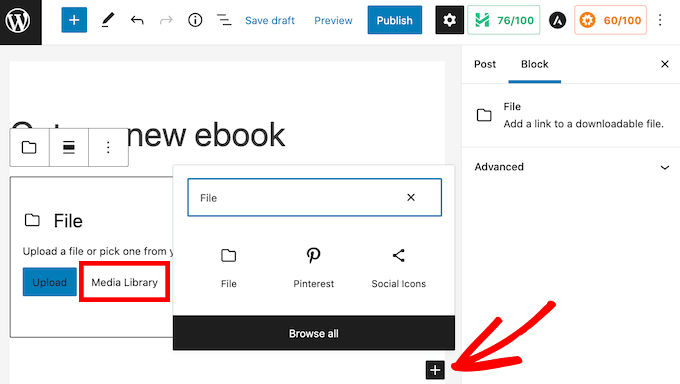Click the 'Upload a file or pick one' instruction text
Screen dimensions: 680x384
[x=98, y=251]
